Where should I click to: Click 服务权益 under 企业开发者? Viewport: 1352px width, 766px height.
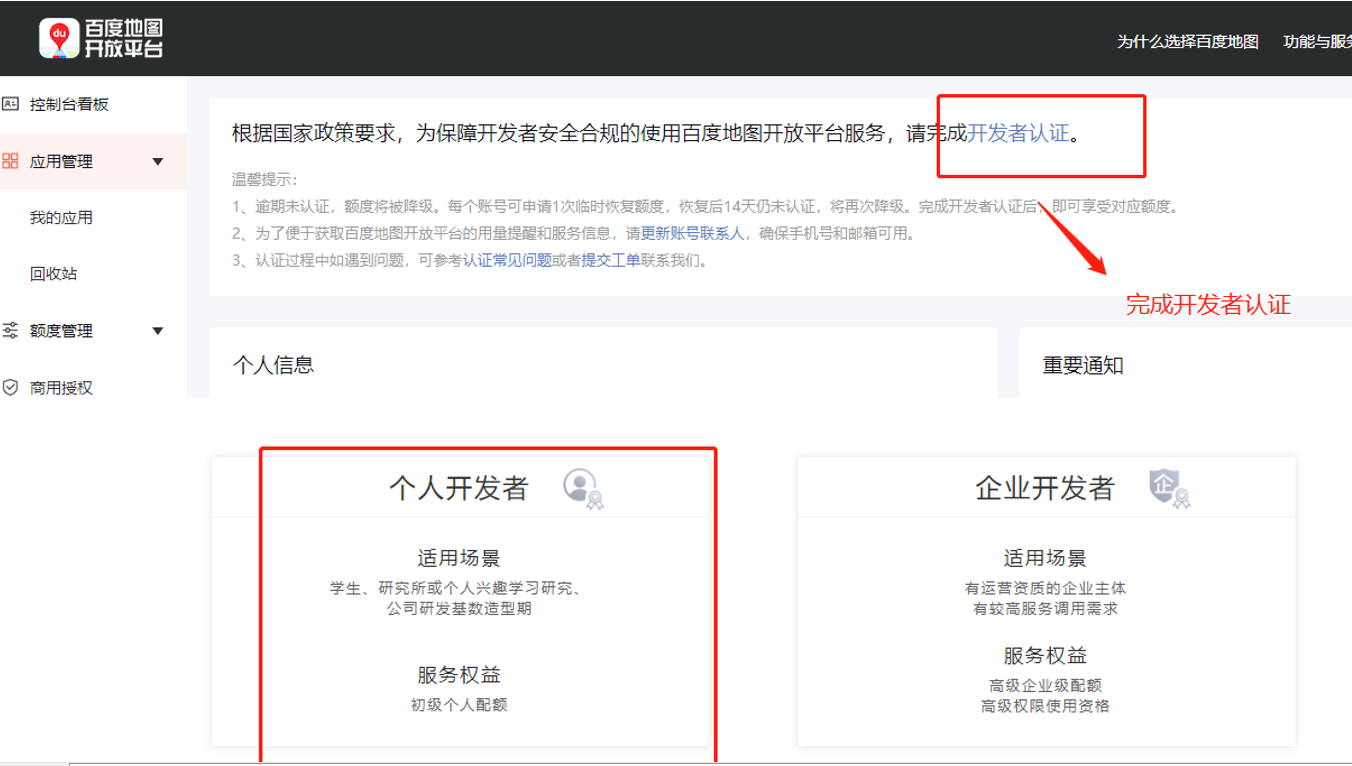1045,656
